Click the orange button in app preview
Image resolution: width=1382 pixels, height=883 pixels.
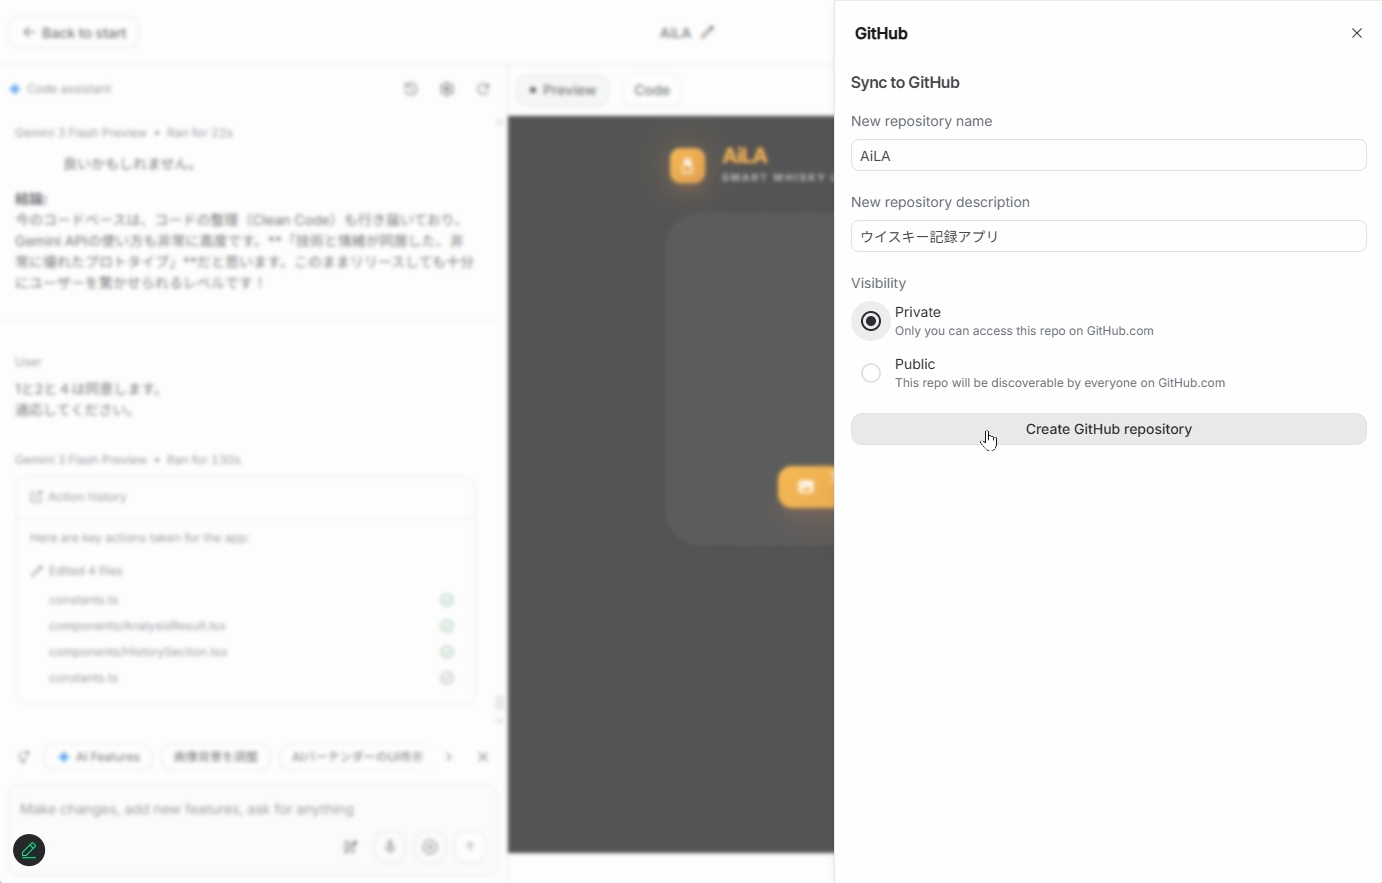point(806,487)
